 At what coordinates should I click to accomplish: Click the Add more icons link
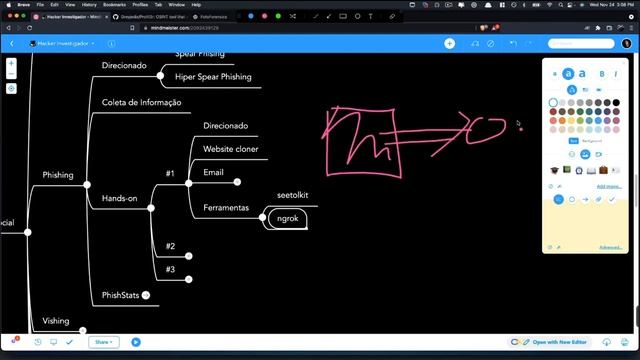[x=609, y=187]
